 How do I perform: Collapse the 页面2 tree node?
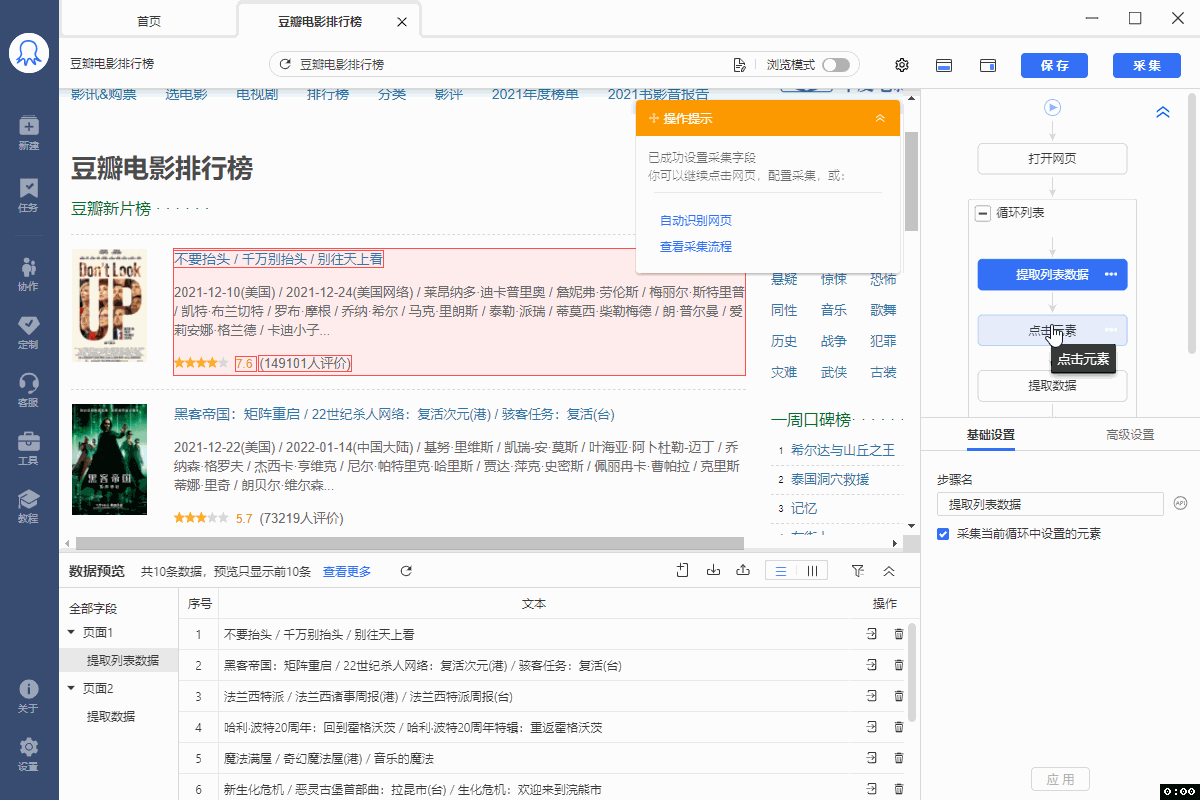(71, 688)
